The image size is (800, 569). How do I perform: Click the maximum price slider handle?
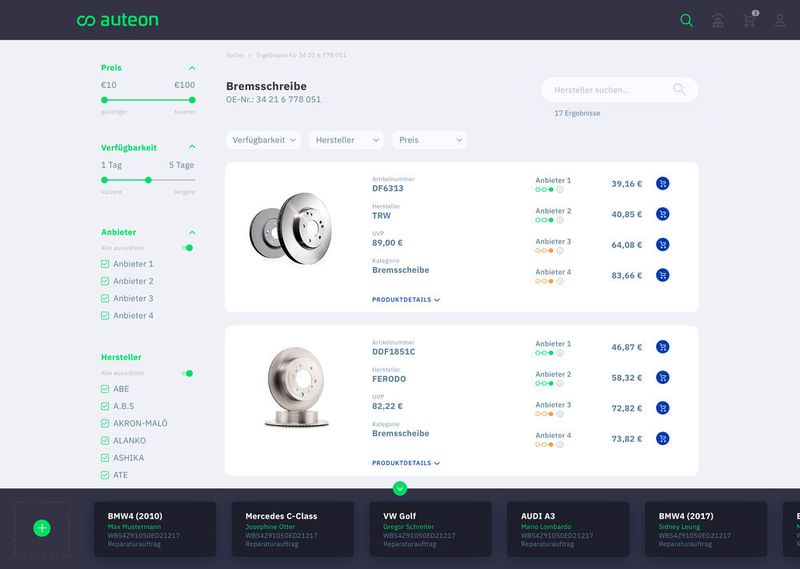coord(192,100)
